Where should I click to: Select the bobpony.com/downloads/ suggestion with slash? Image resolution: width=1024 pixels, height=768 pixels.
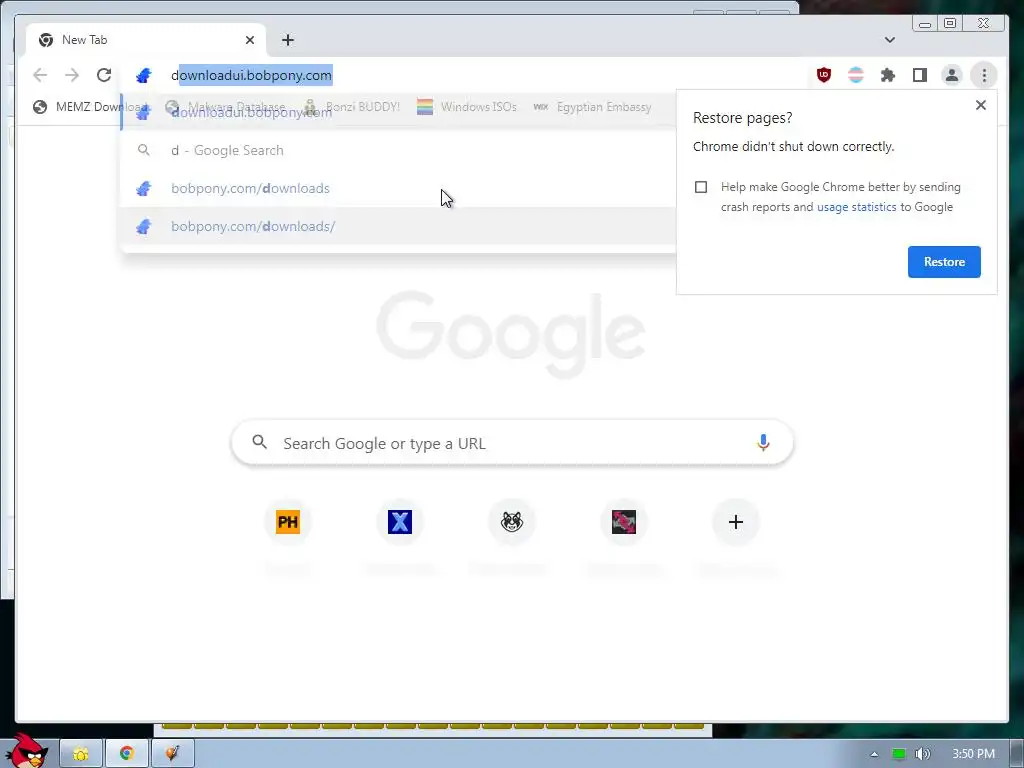(398, 226)
